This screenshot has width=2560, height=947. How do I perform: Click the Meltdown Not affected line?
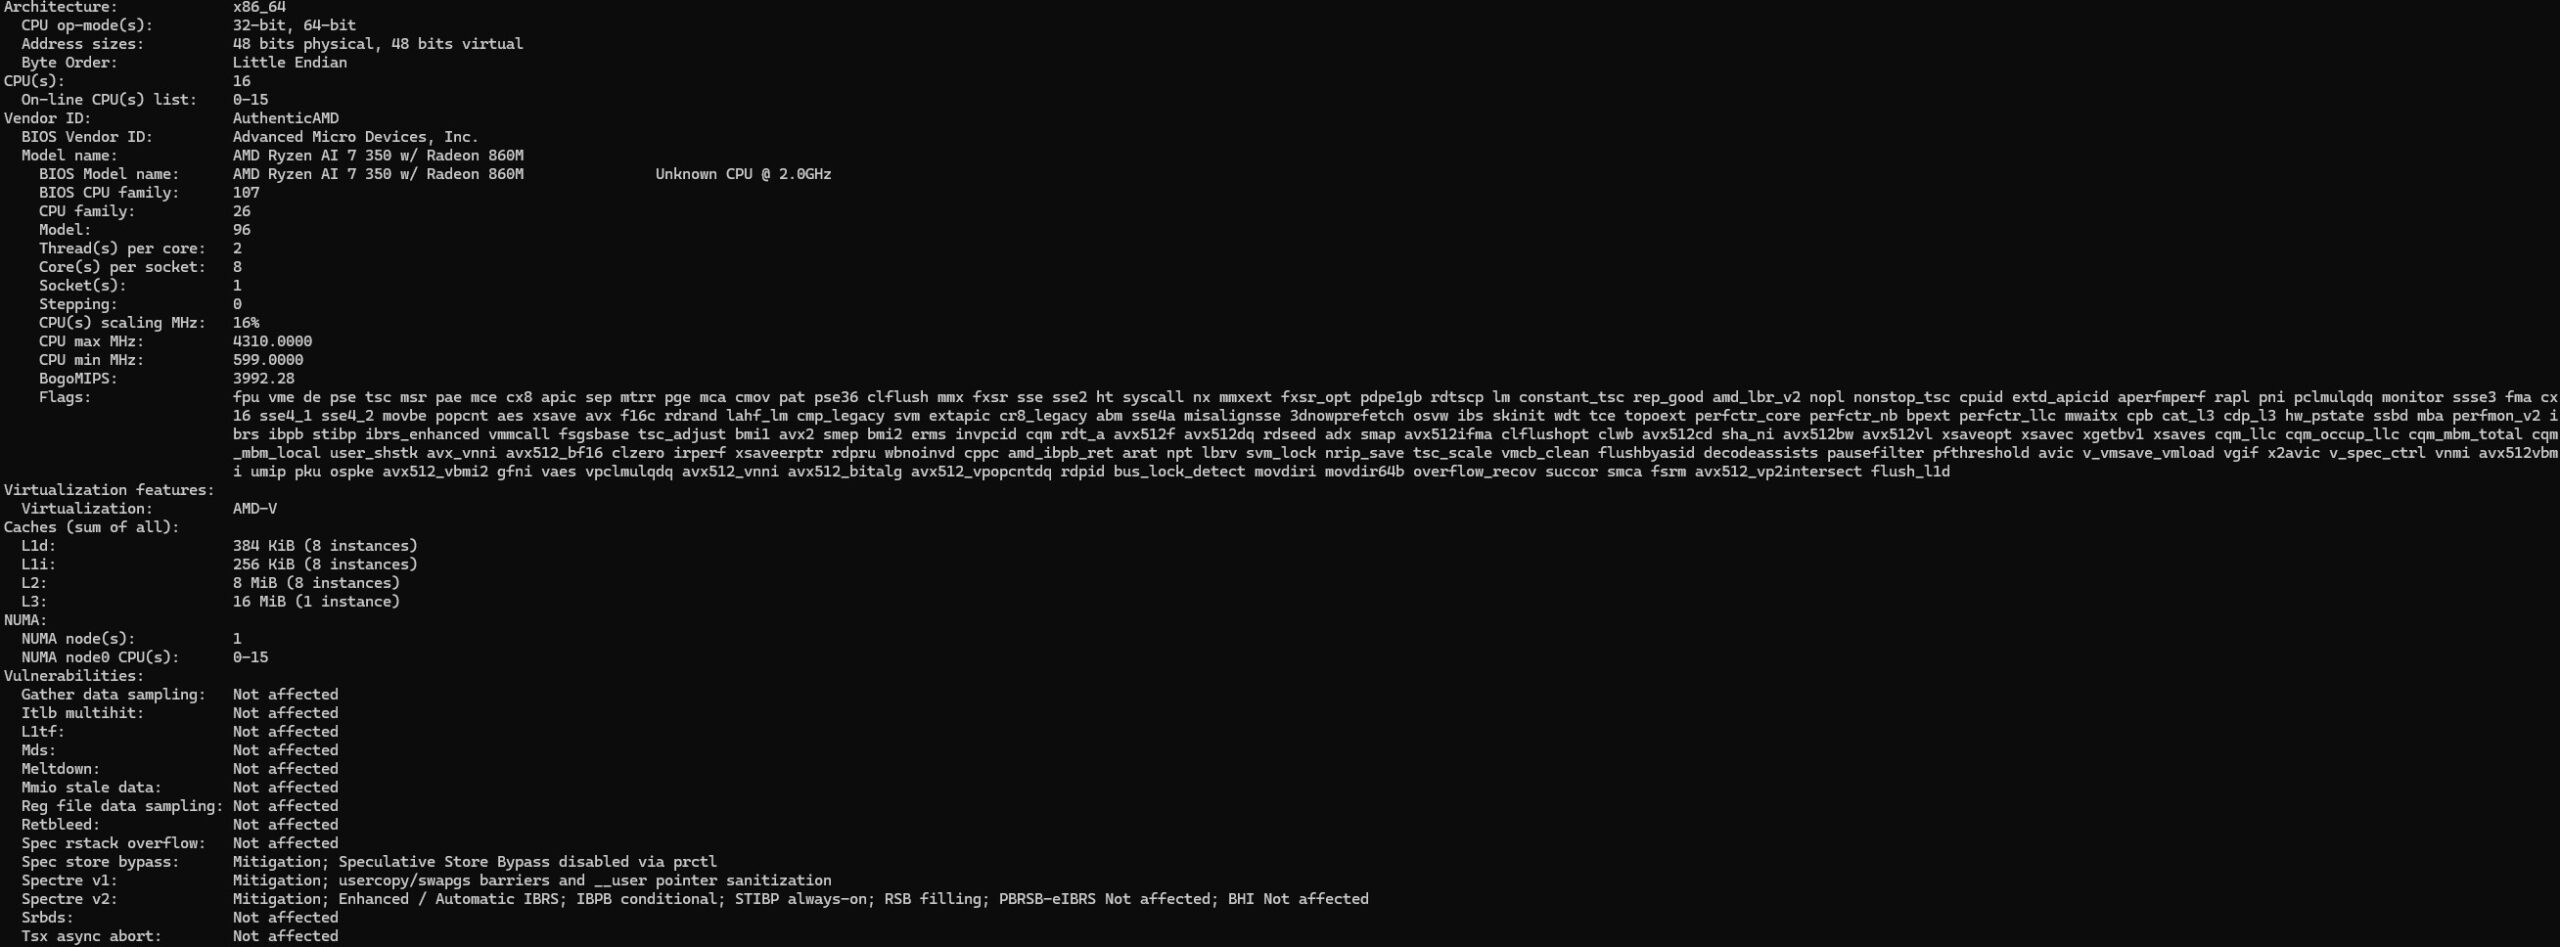(180, 769)
